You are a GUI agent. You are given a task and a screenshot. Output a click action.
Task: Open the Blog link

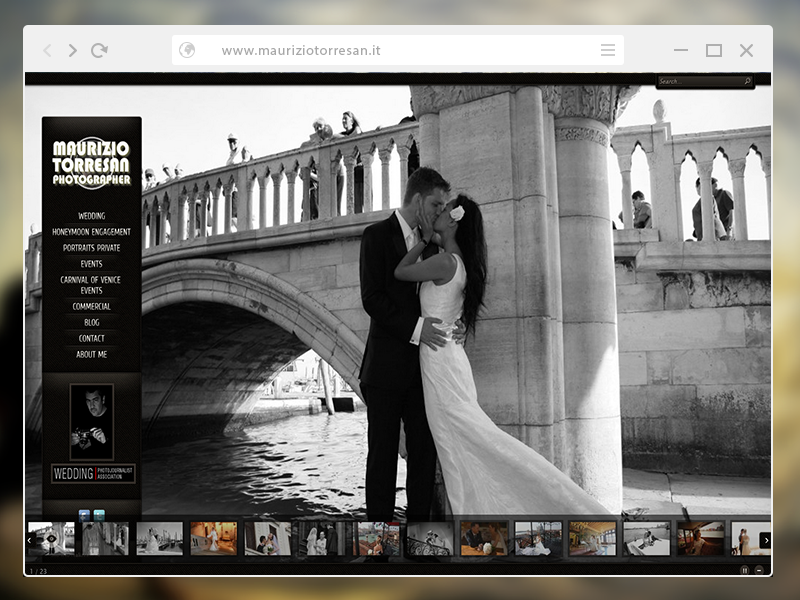click(x=92, y=323)
